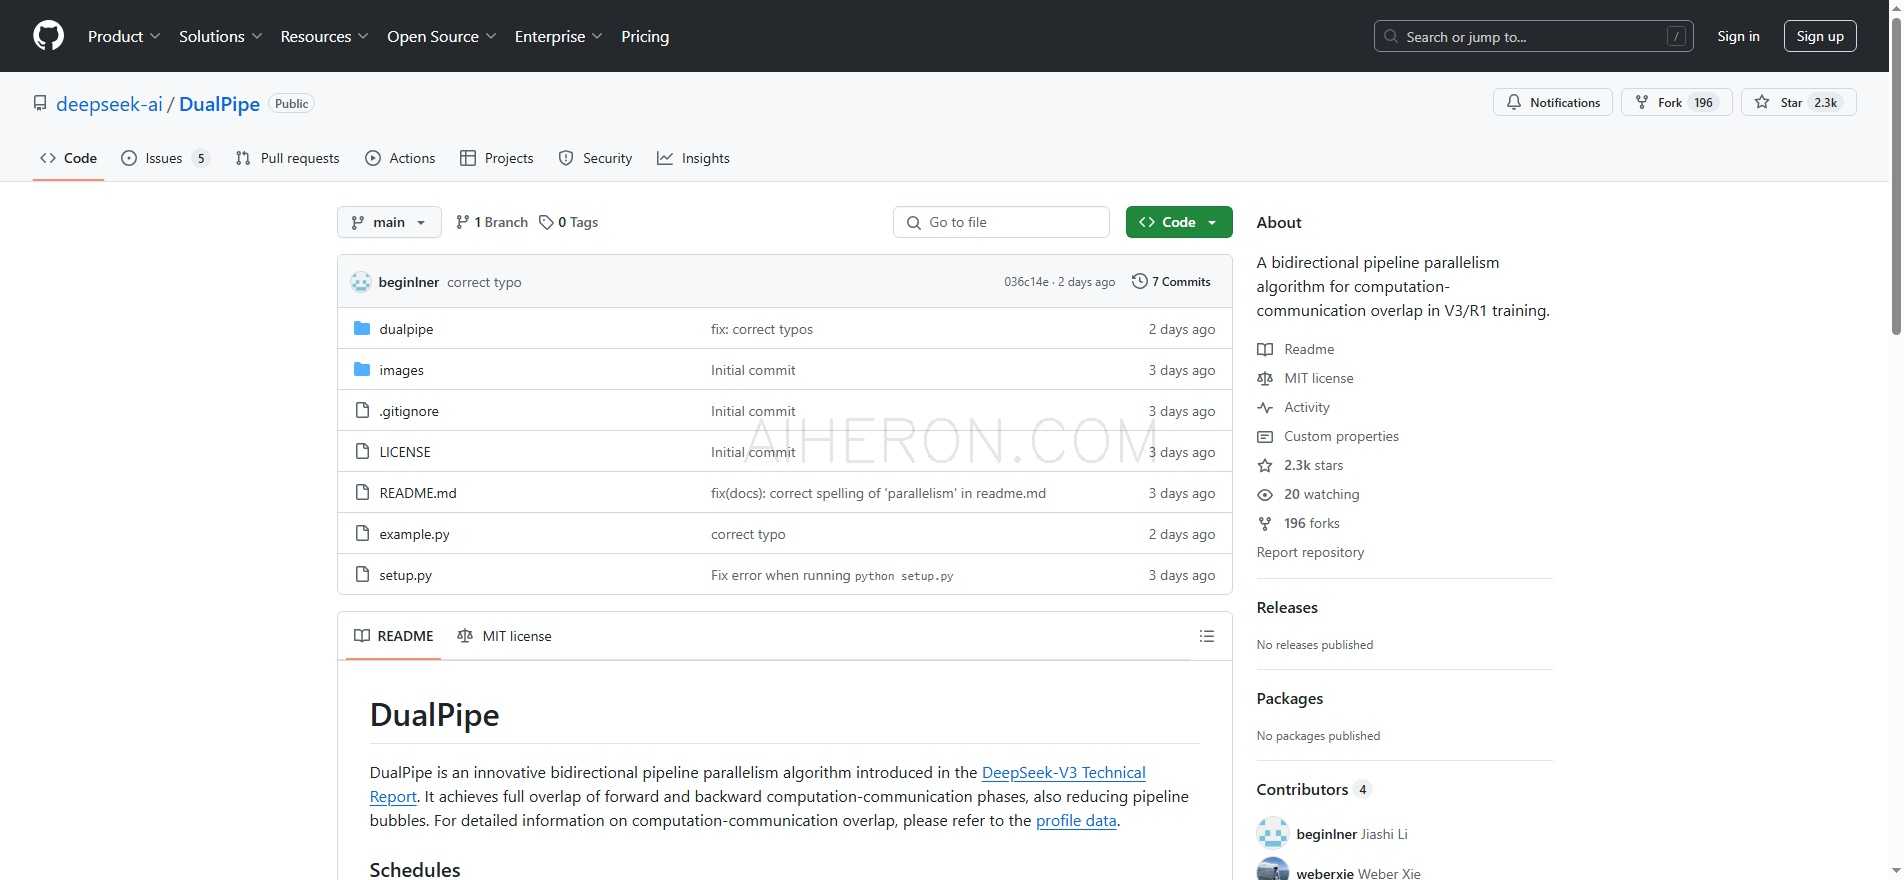Click the search magnifier icon in header
This screenshot has height=880, width=1904.
coord(1391,37)
